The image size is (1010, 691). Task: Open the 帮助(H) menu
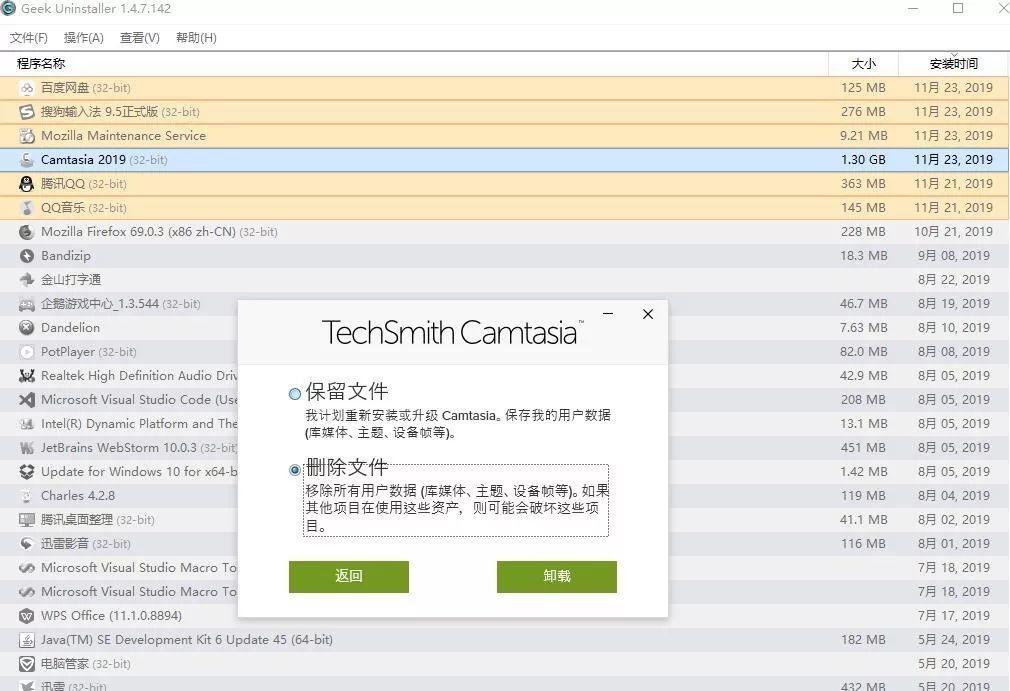[196, 38]
